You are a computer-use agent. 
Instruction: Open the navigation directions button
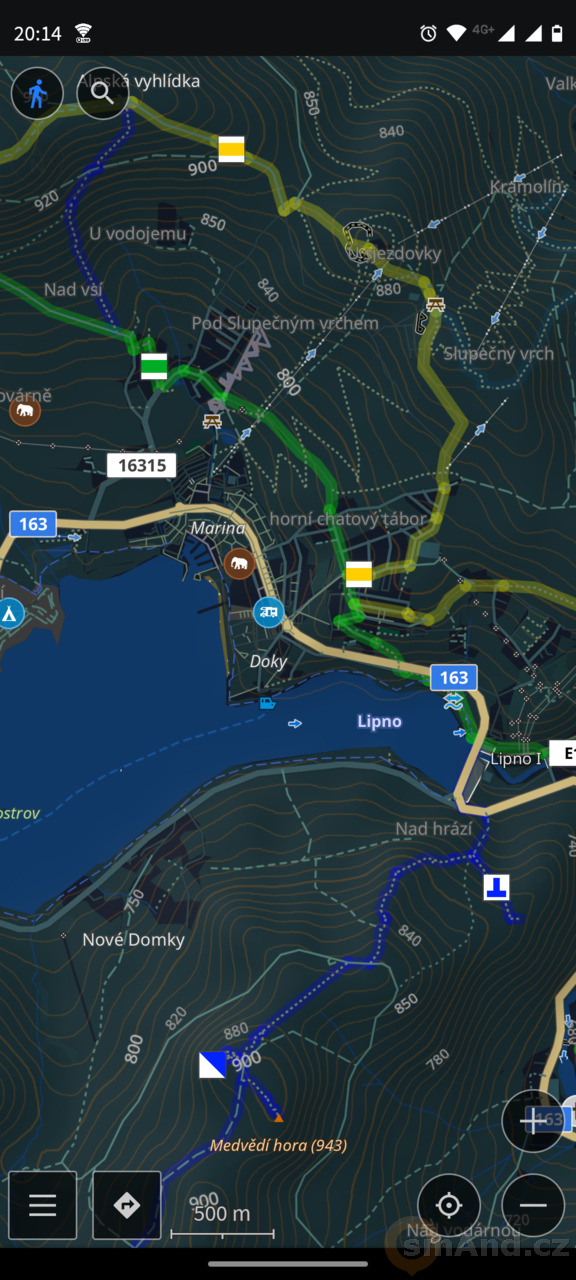[127, 1205]
